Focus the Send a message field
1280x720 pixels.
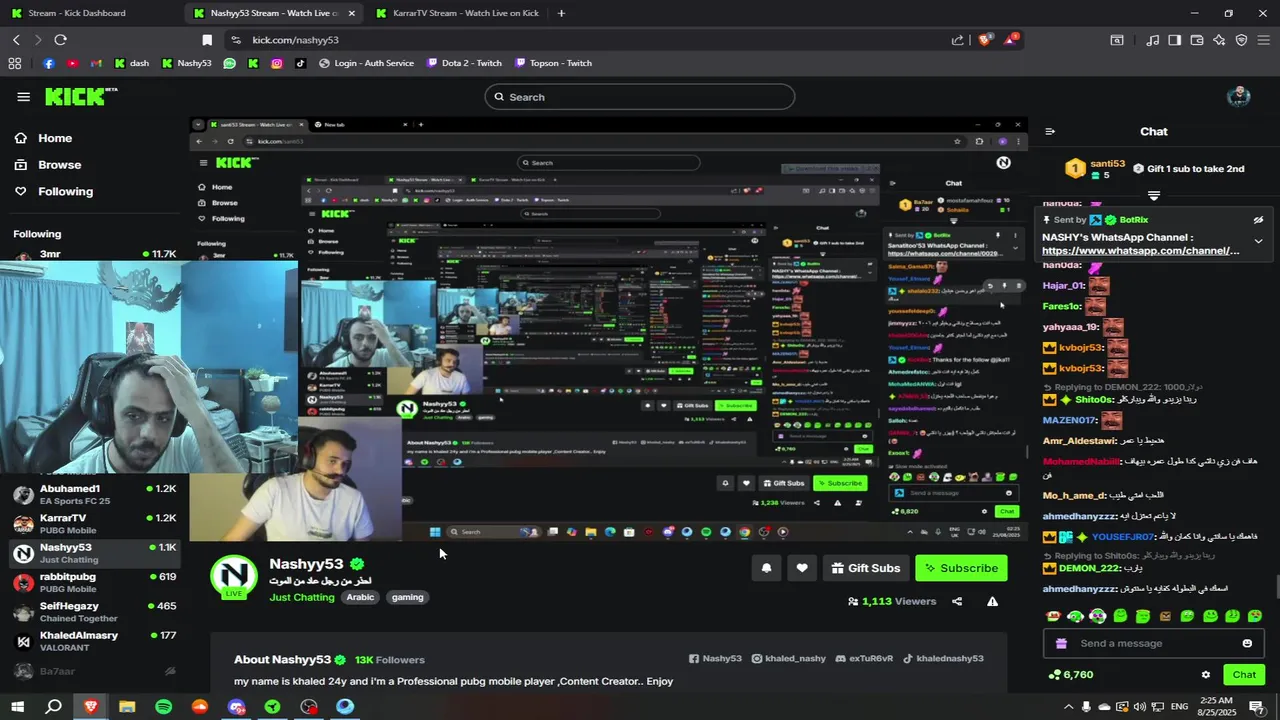click(x=1154, y=643)
